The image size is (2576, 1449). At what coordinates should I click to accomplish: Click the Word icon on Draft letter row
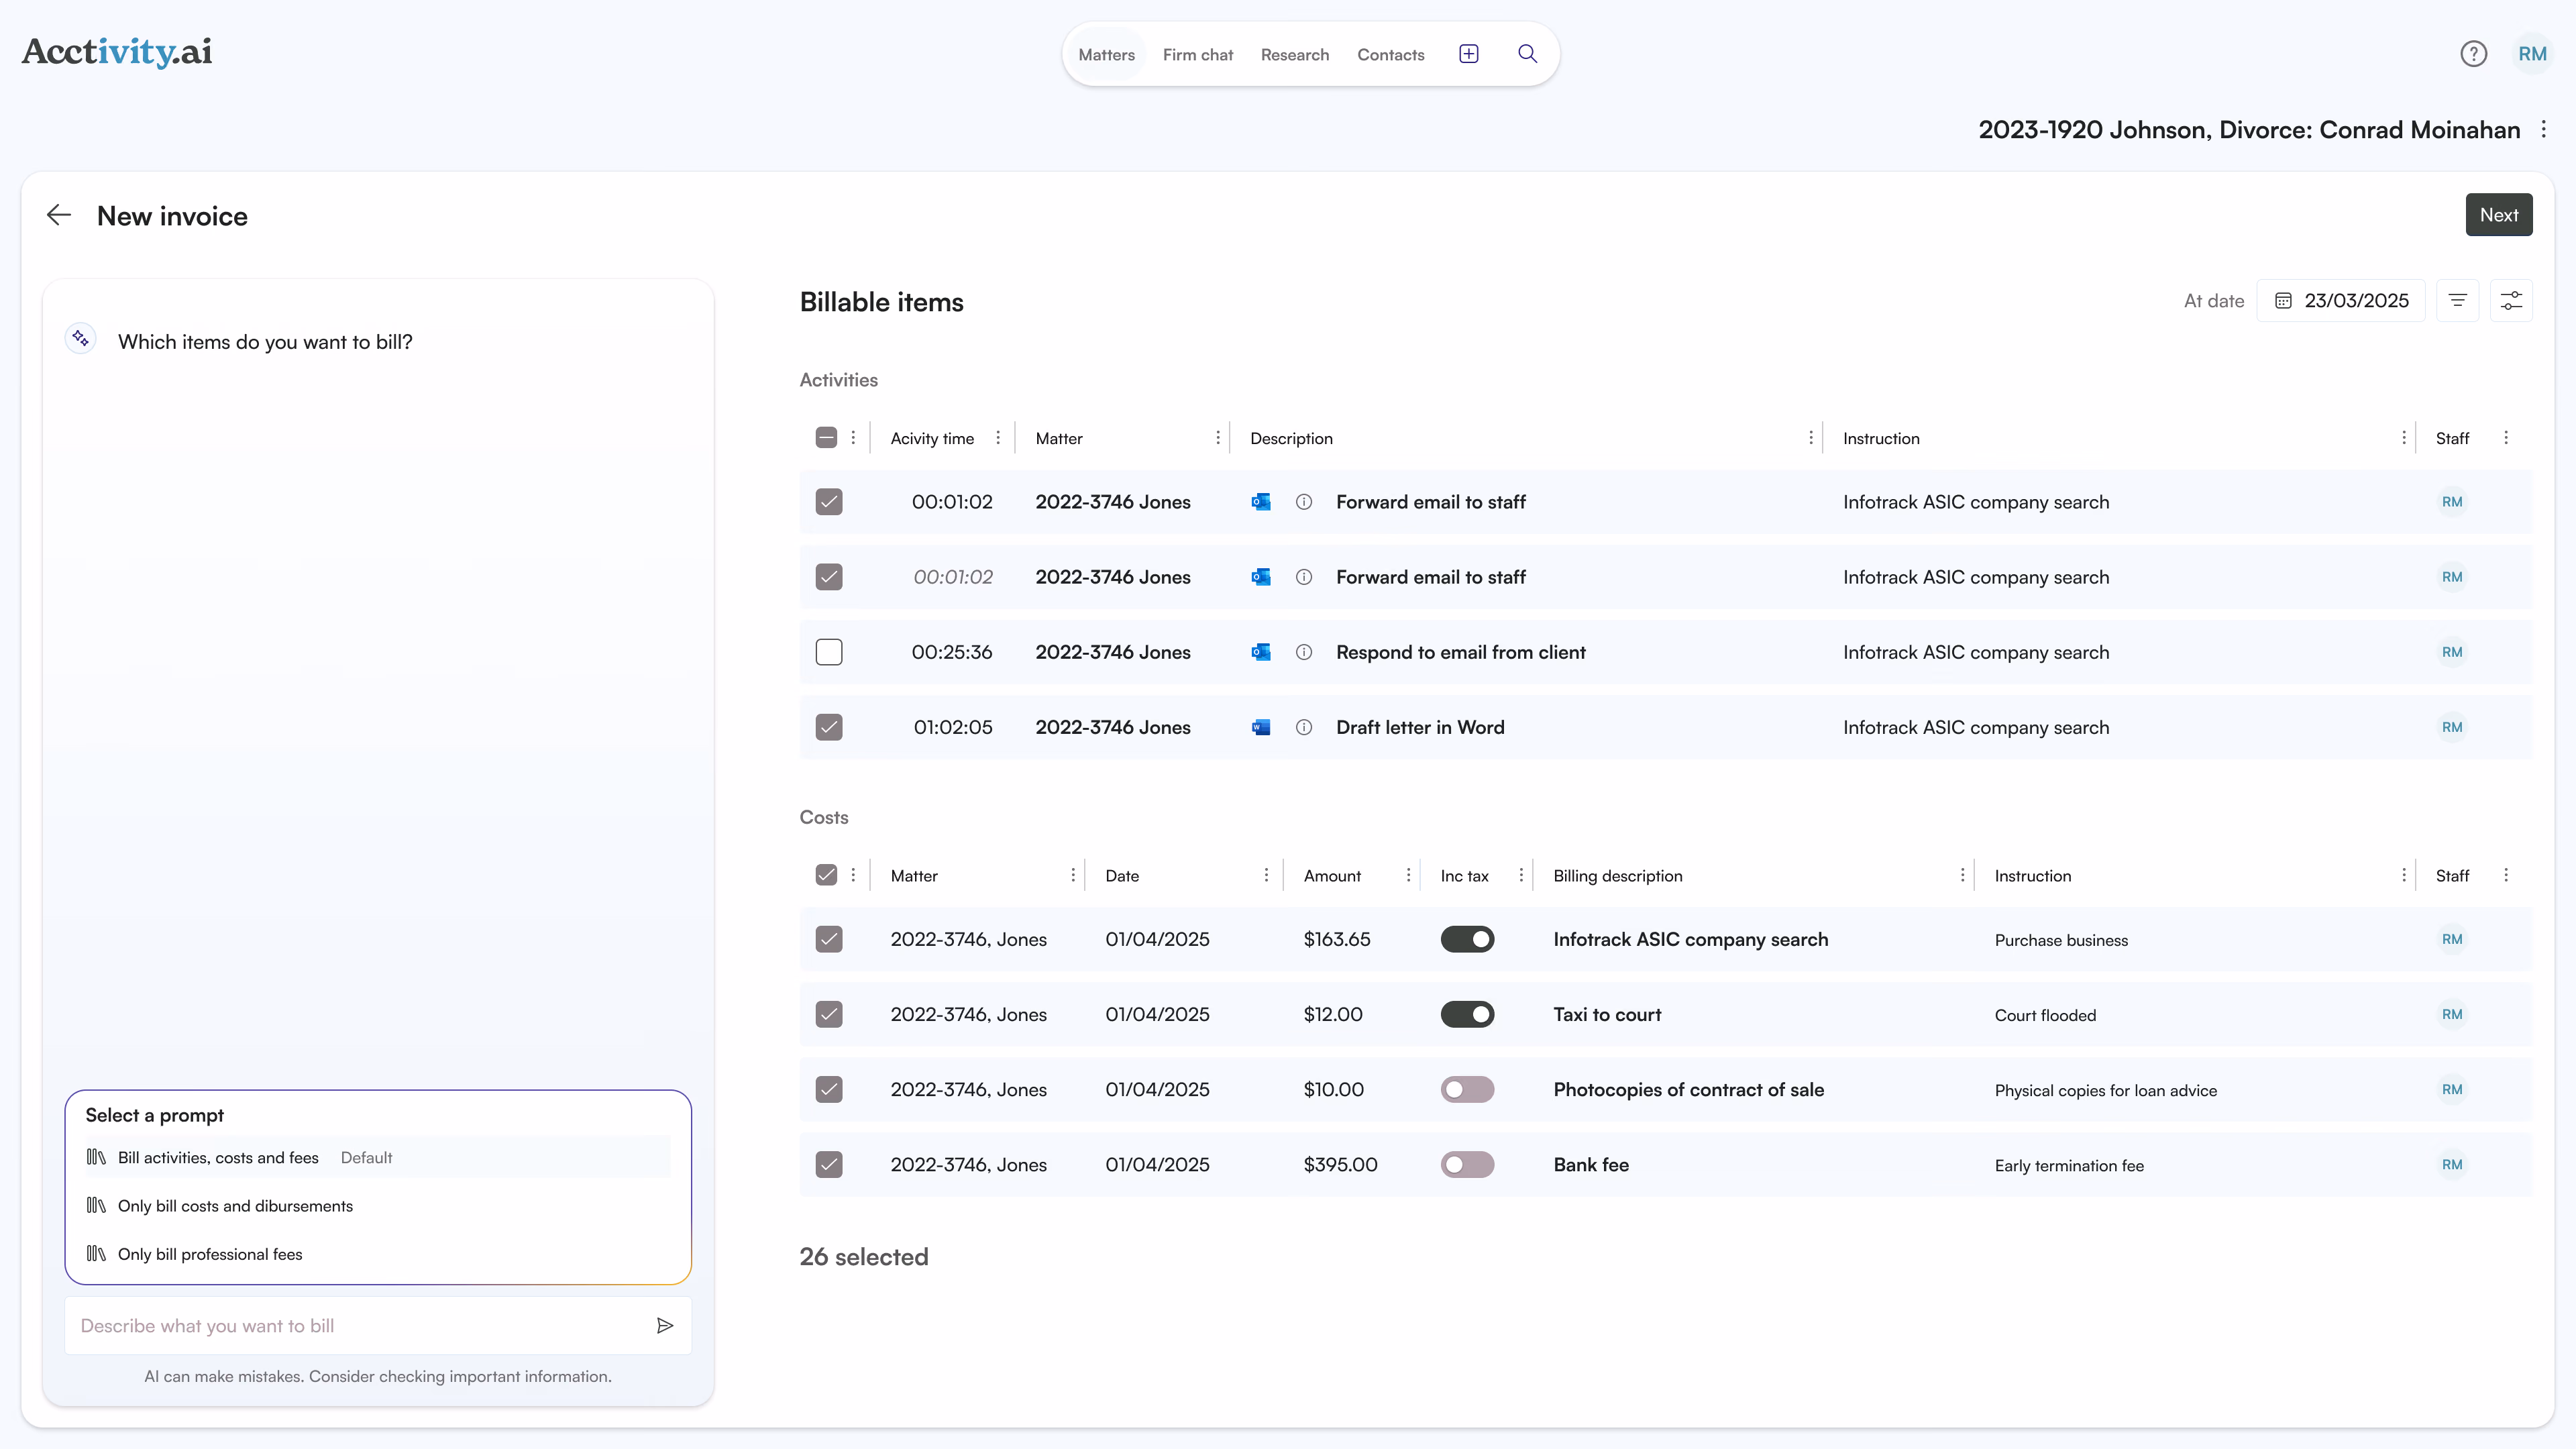tap(1261, 727)
